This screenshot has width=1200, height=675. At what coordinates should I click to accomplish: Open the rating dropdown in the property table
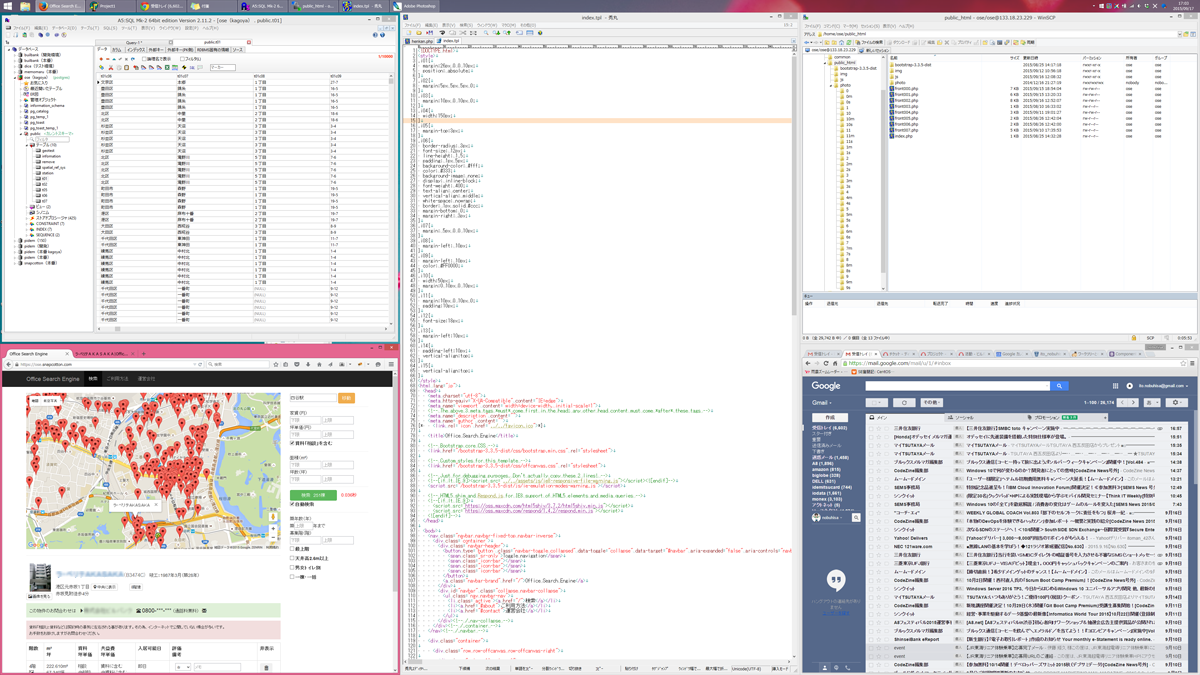183,667
